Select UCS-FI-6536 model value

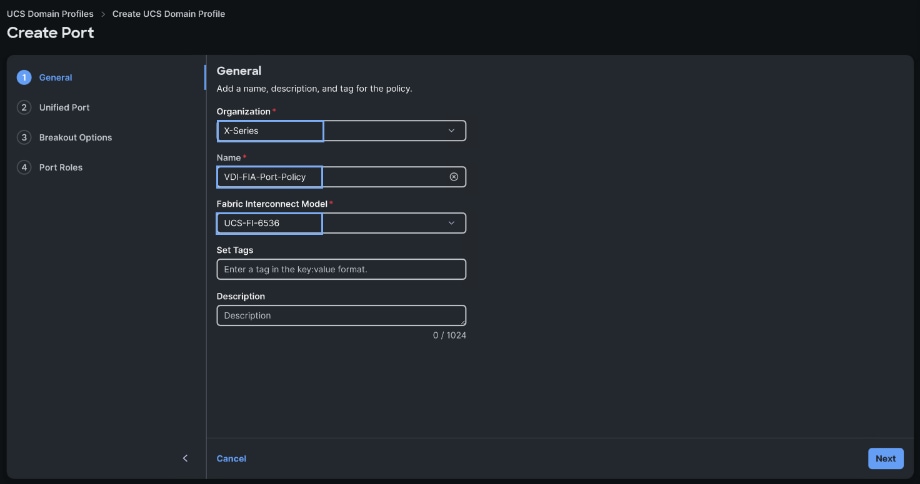pos(252,223)
